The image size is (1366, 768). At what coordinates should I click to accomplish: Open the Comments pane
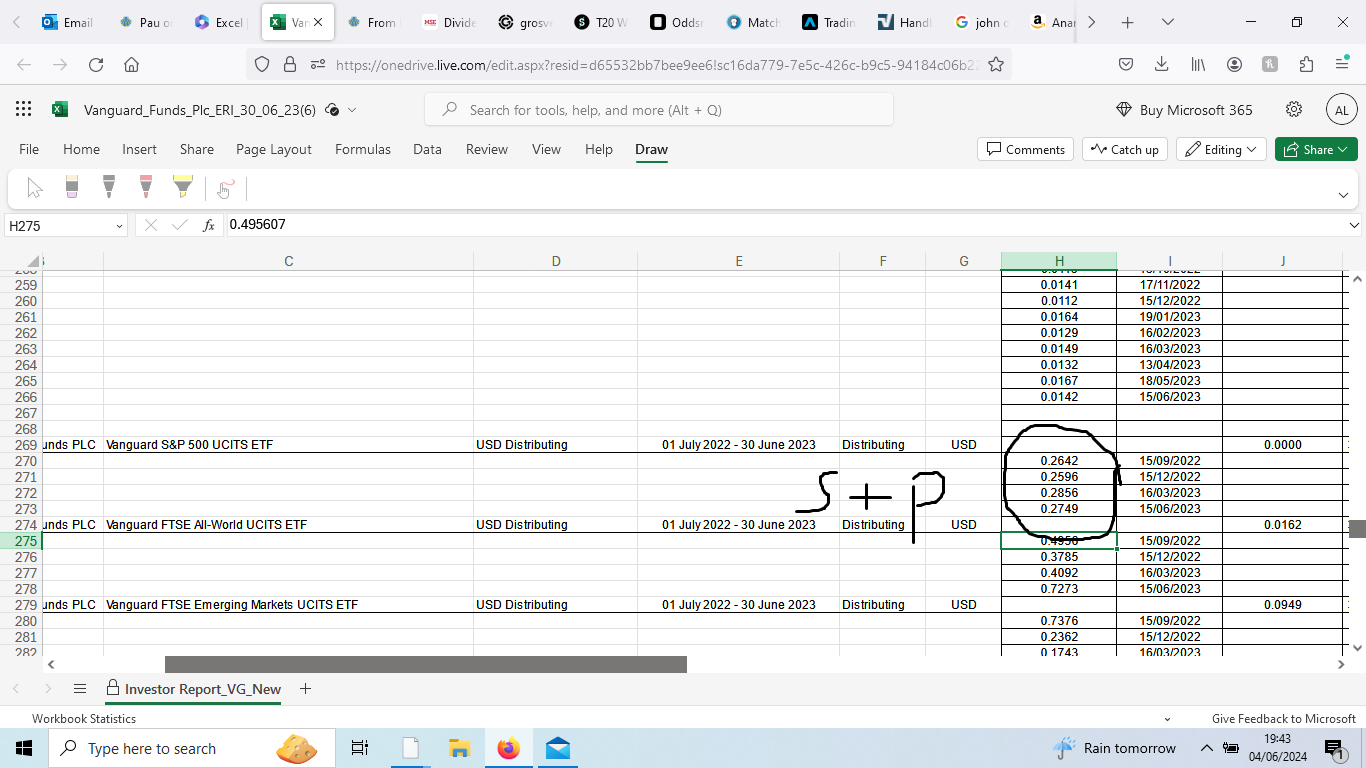(x=1025, y=149)
